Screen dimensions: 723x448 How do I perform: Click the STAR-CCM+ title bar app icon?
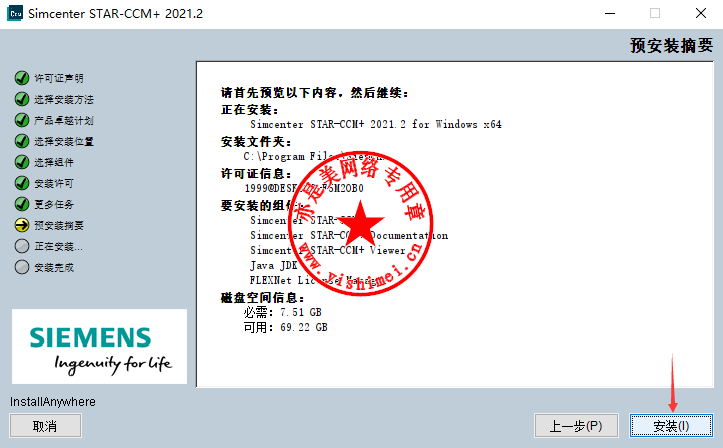tap(15, 13)
